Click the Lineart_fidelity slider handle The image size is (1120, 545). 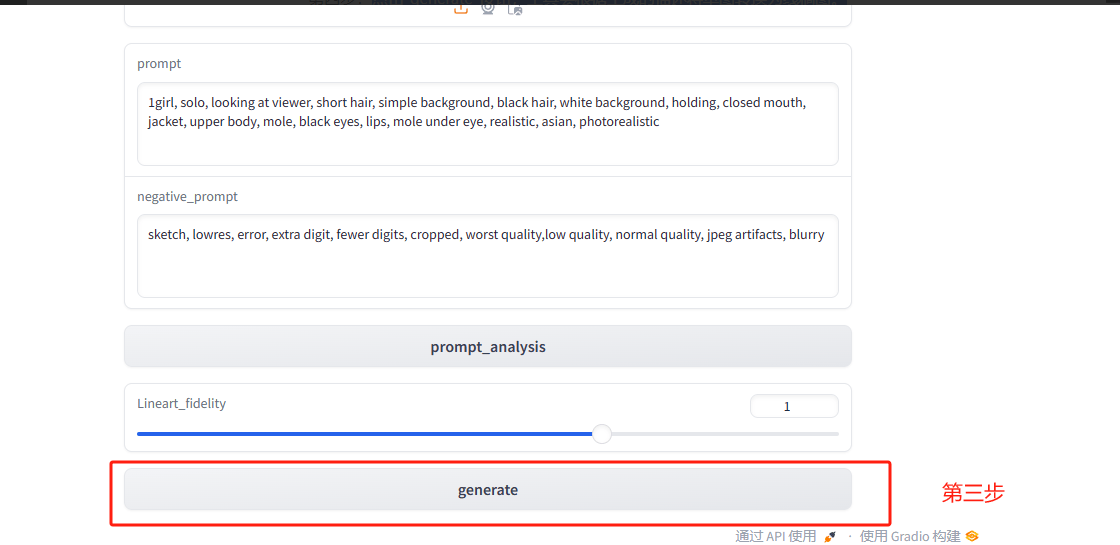click(x=601, y=434)
